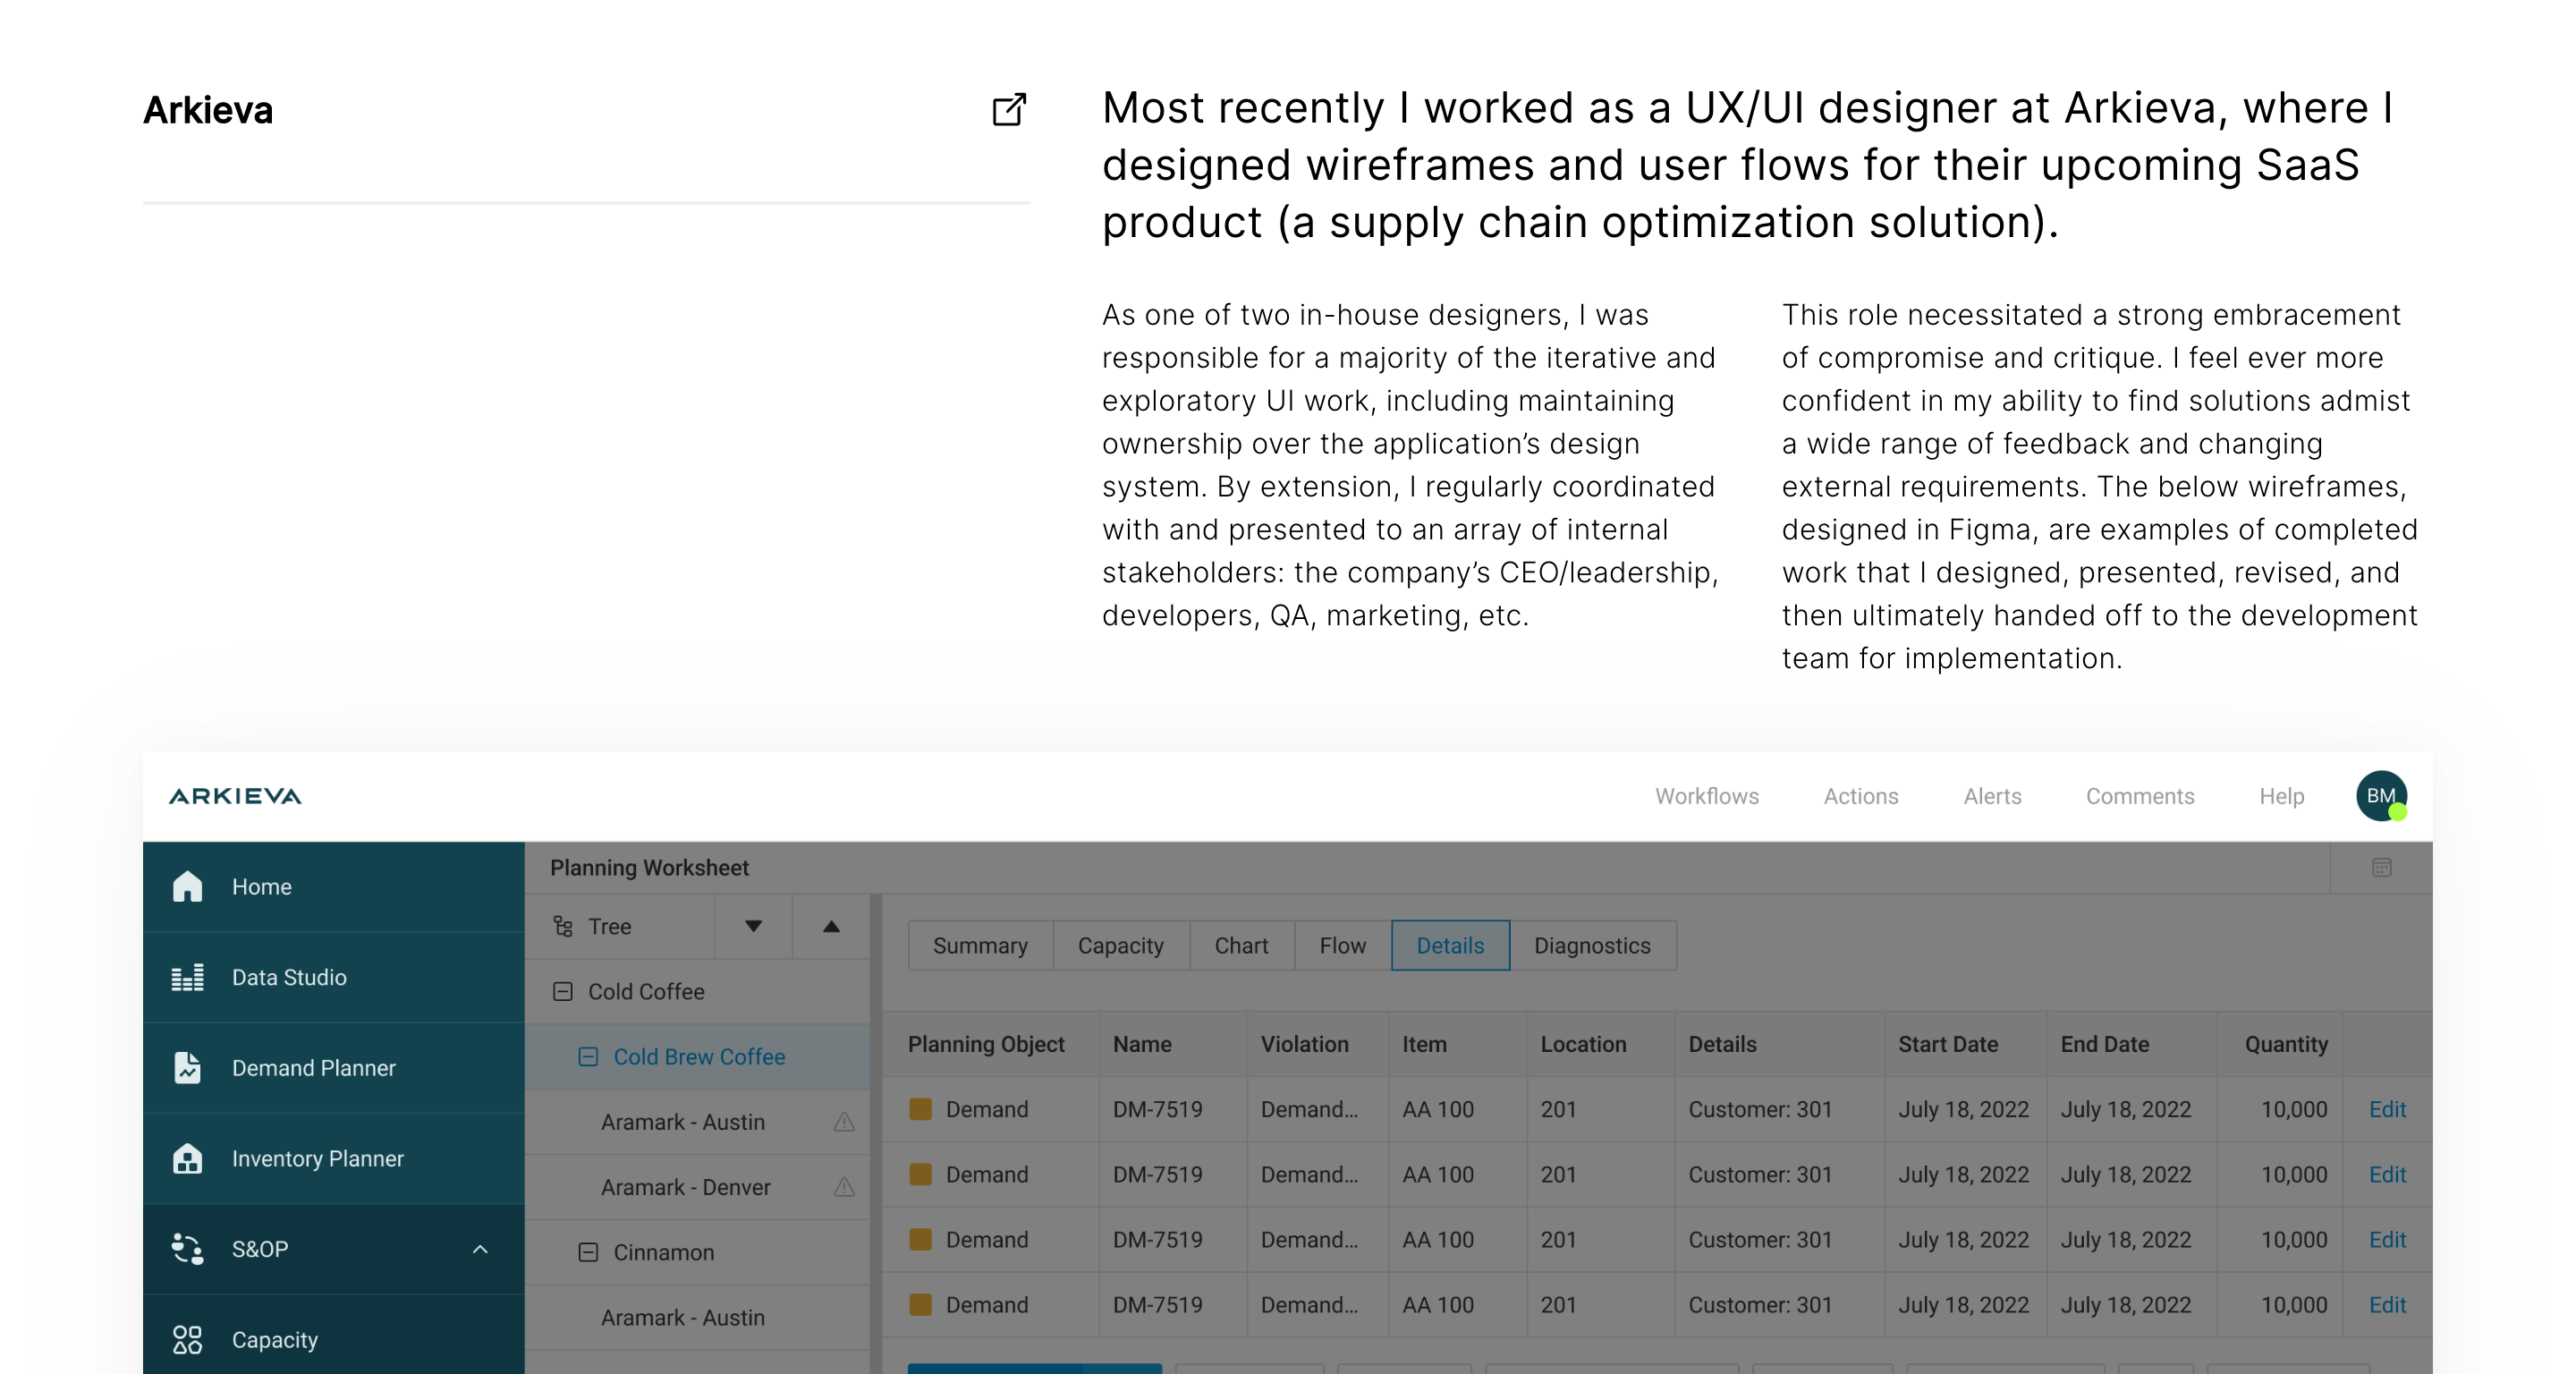
Task: Collapse the Cold Coffee tree node
Action: 563,991
